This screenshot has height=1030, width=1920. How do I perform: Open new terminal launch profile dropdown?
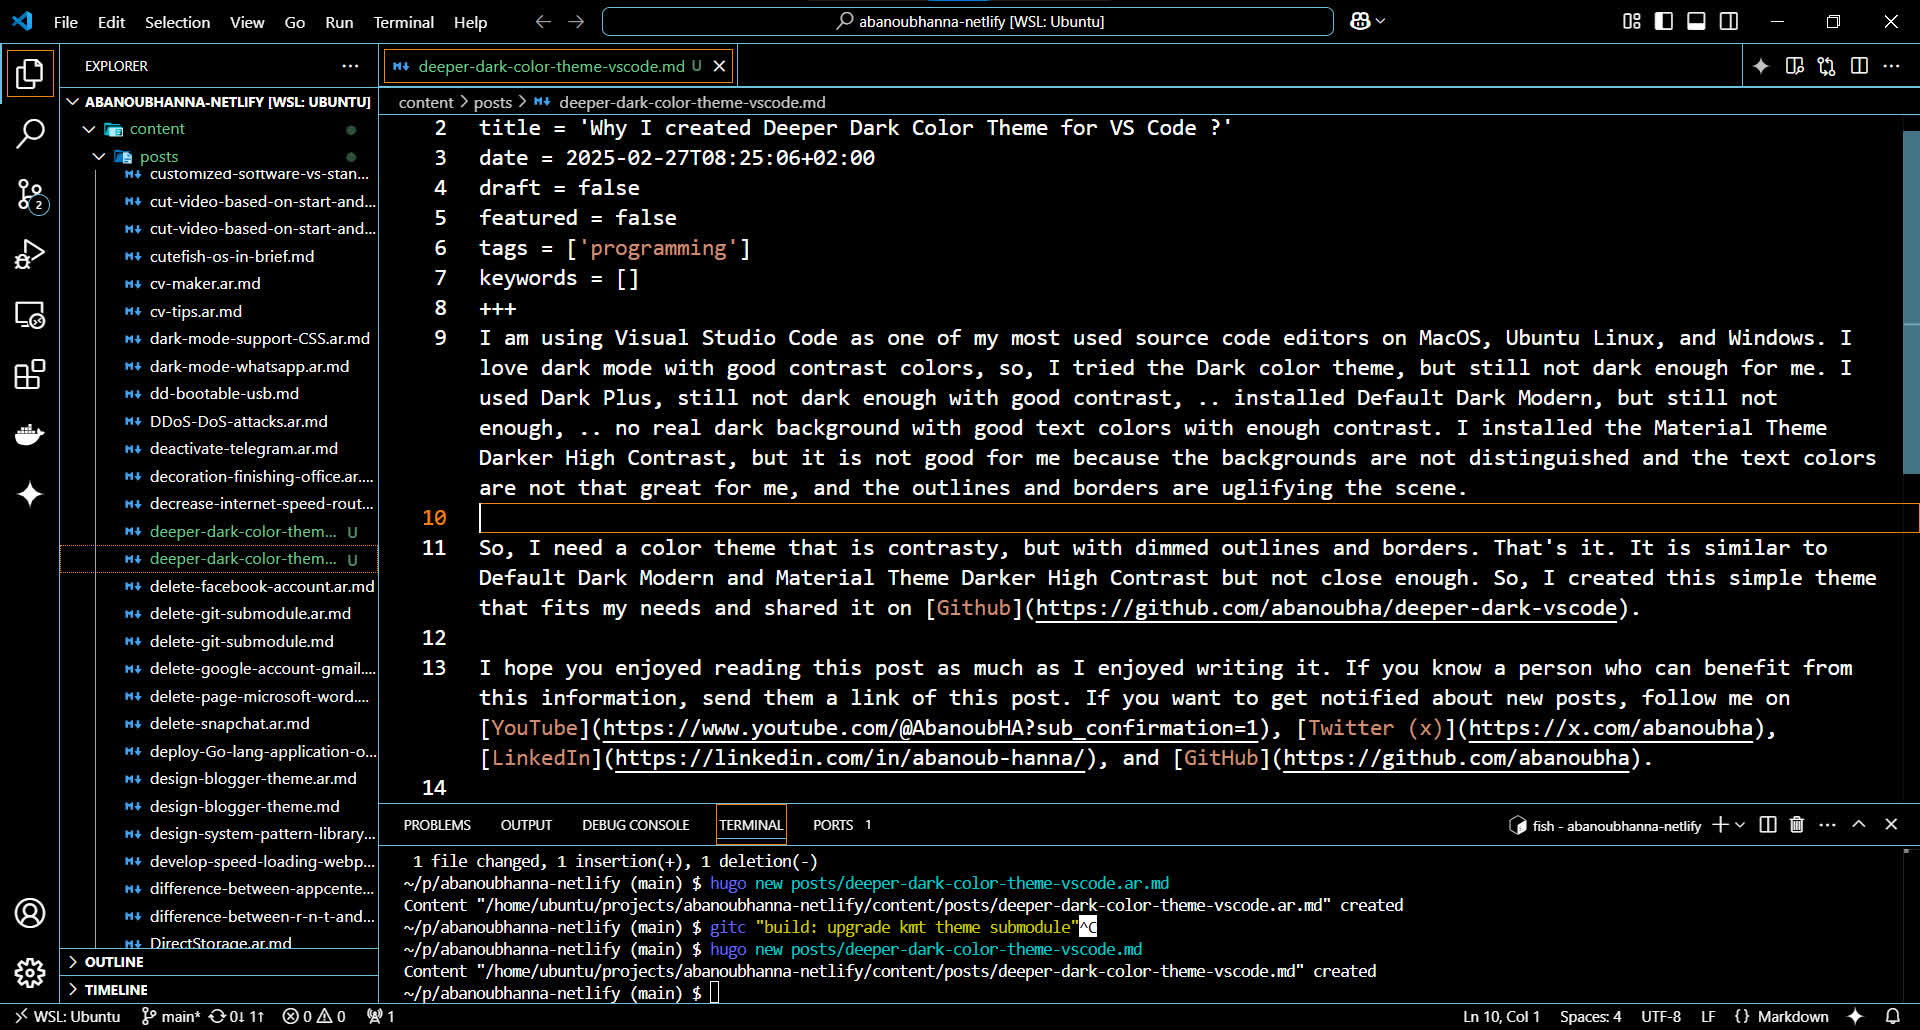tap(1740, 825)
